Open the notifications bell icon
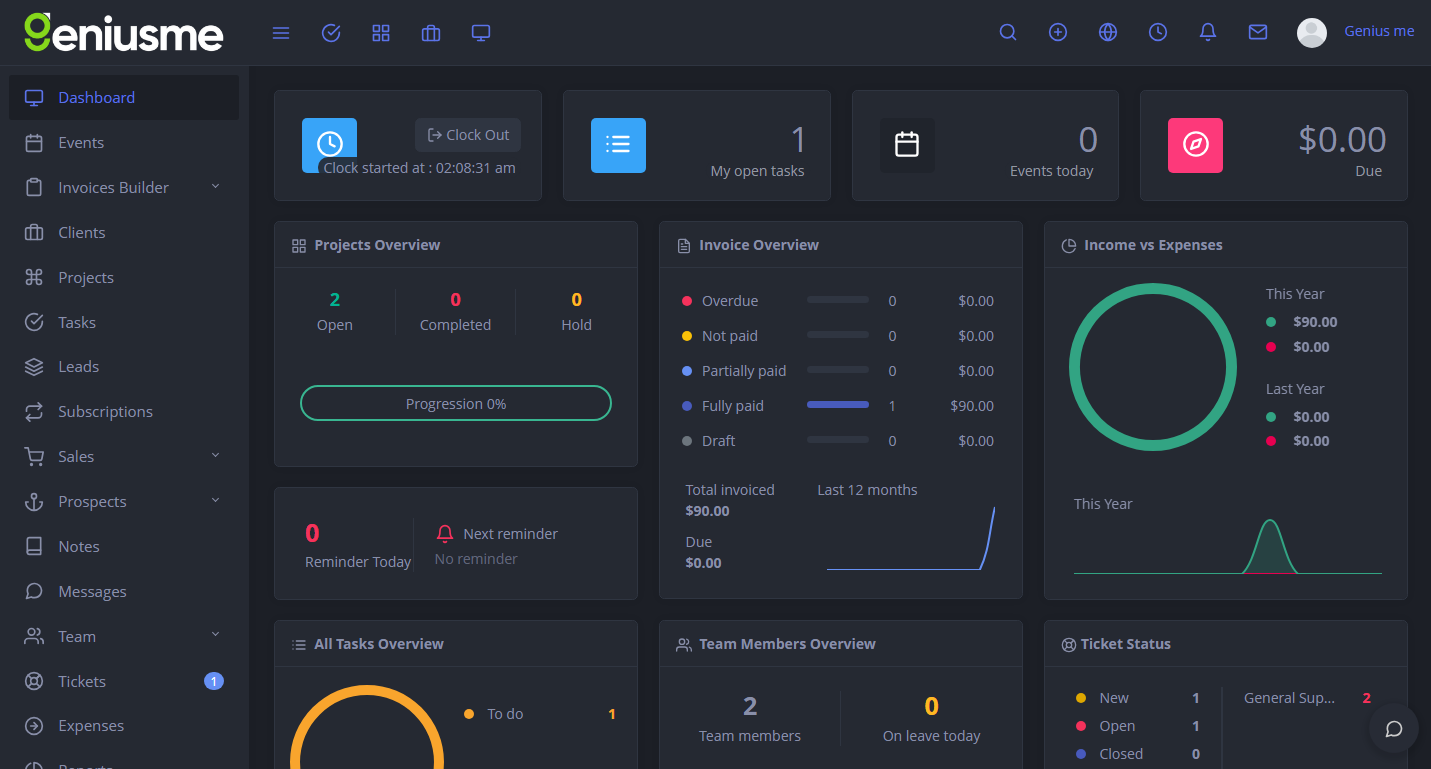 (1208, 32)
